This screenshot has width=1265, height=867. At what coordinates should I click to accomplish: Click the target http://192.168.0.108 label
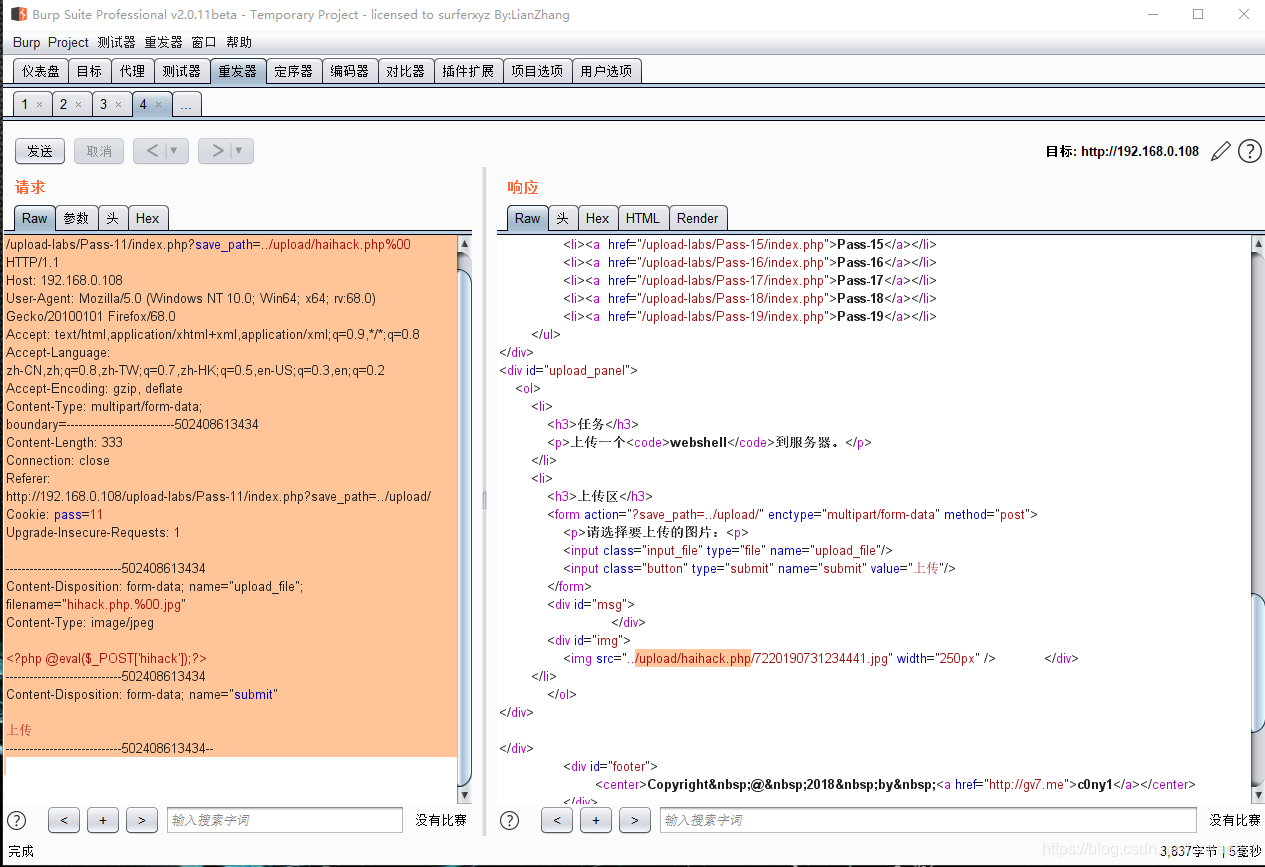point(1122,151)
